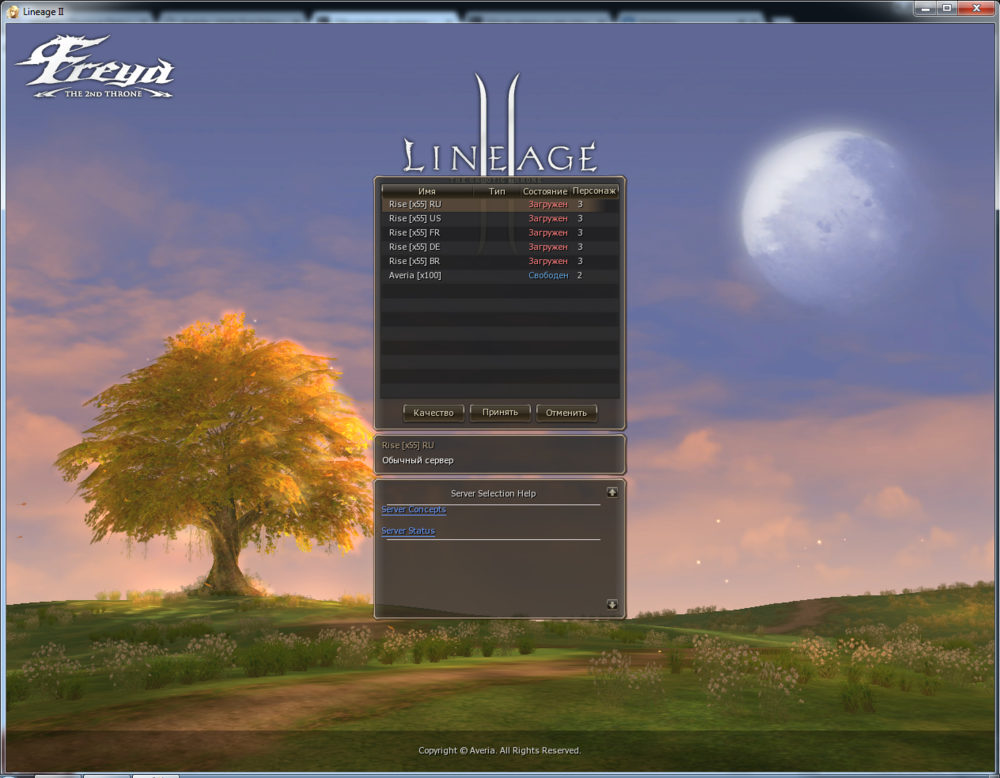Open the Качество settings button
Viewport: 1000px width, 778px height.
tap(434, 413)
